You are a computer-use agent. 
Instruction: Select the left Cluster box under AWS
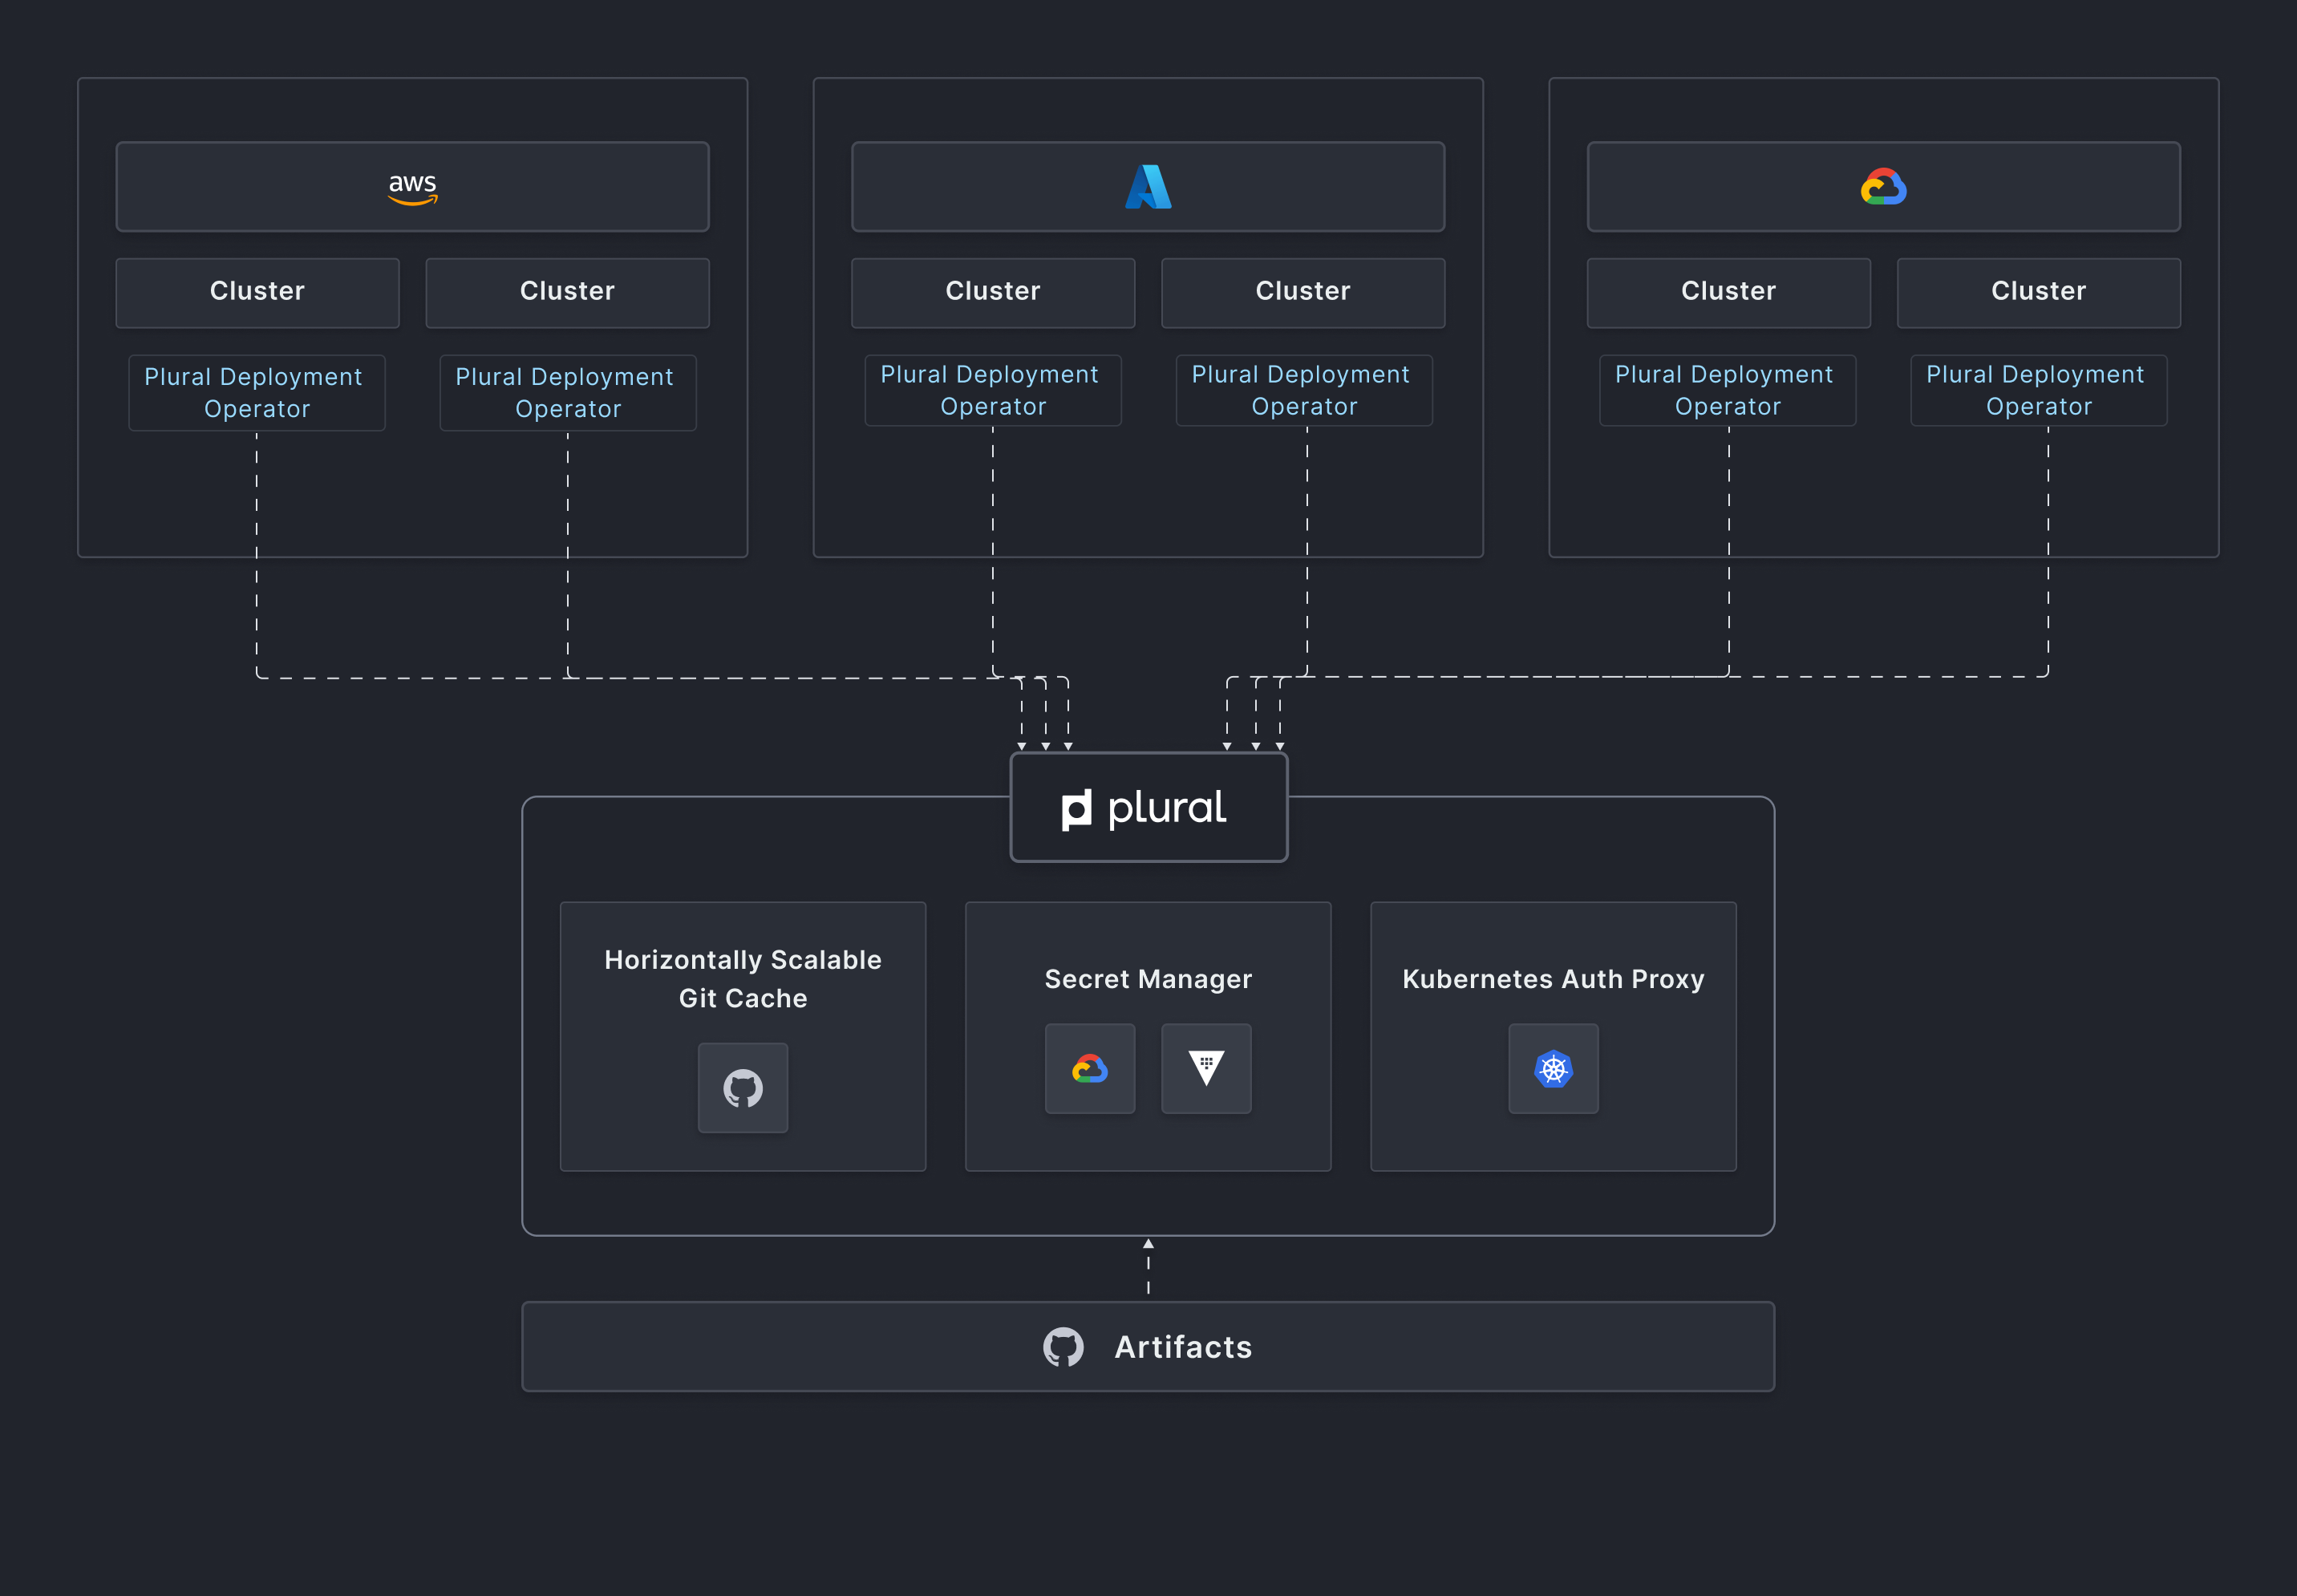click(x=258, y=292)
